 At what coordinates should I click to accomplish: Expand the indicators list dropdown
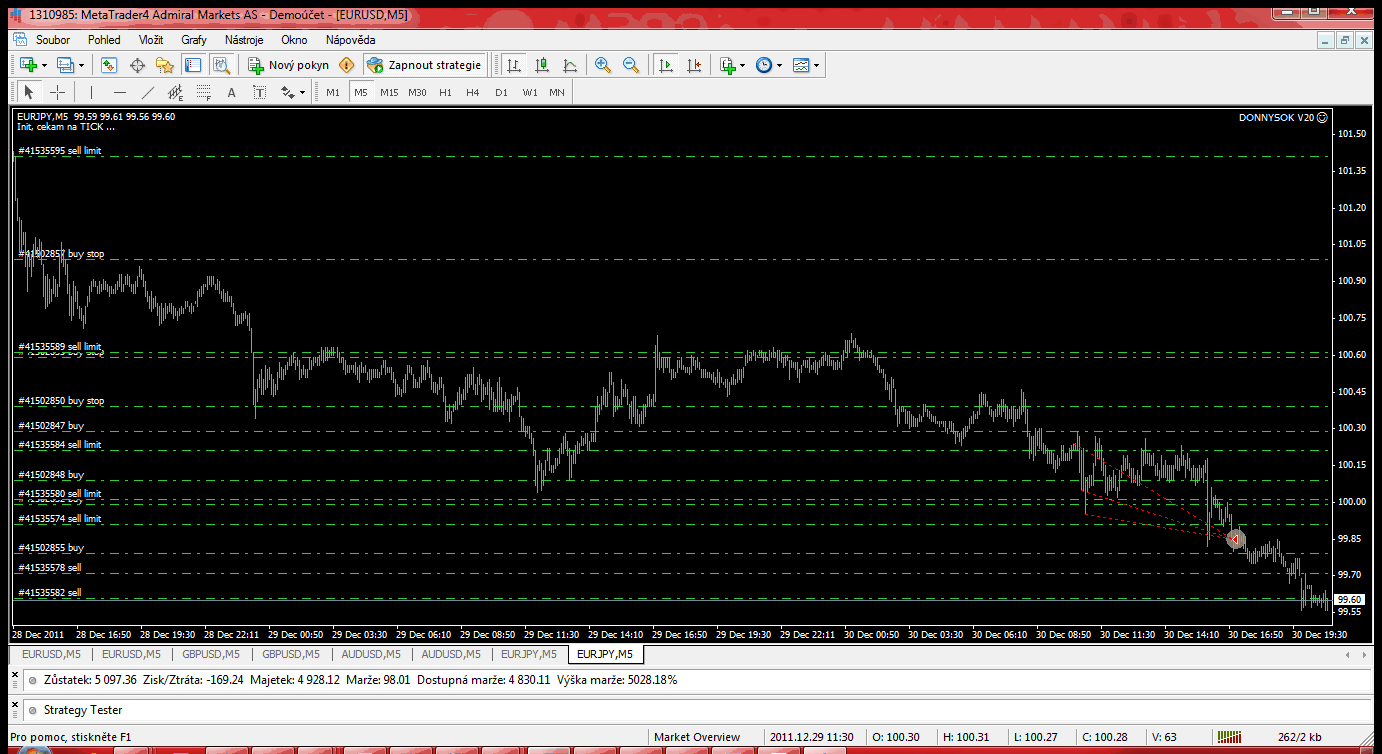click(x=742, y=65)
